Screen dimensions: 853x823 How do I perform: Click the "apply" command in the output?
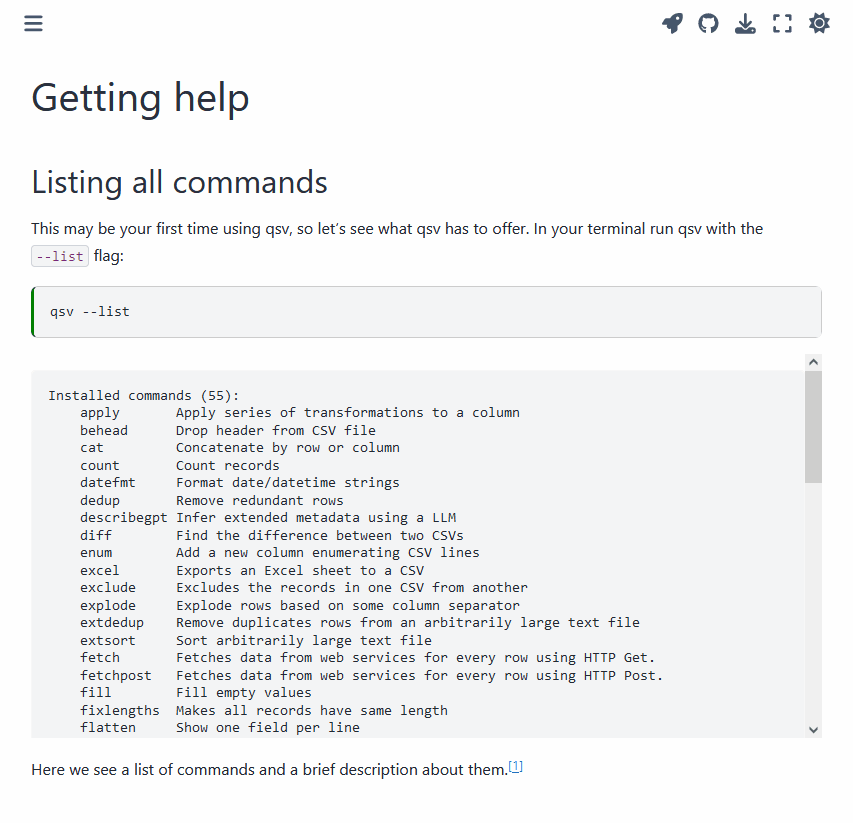click(x=100, y=412)
